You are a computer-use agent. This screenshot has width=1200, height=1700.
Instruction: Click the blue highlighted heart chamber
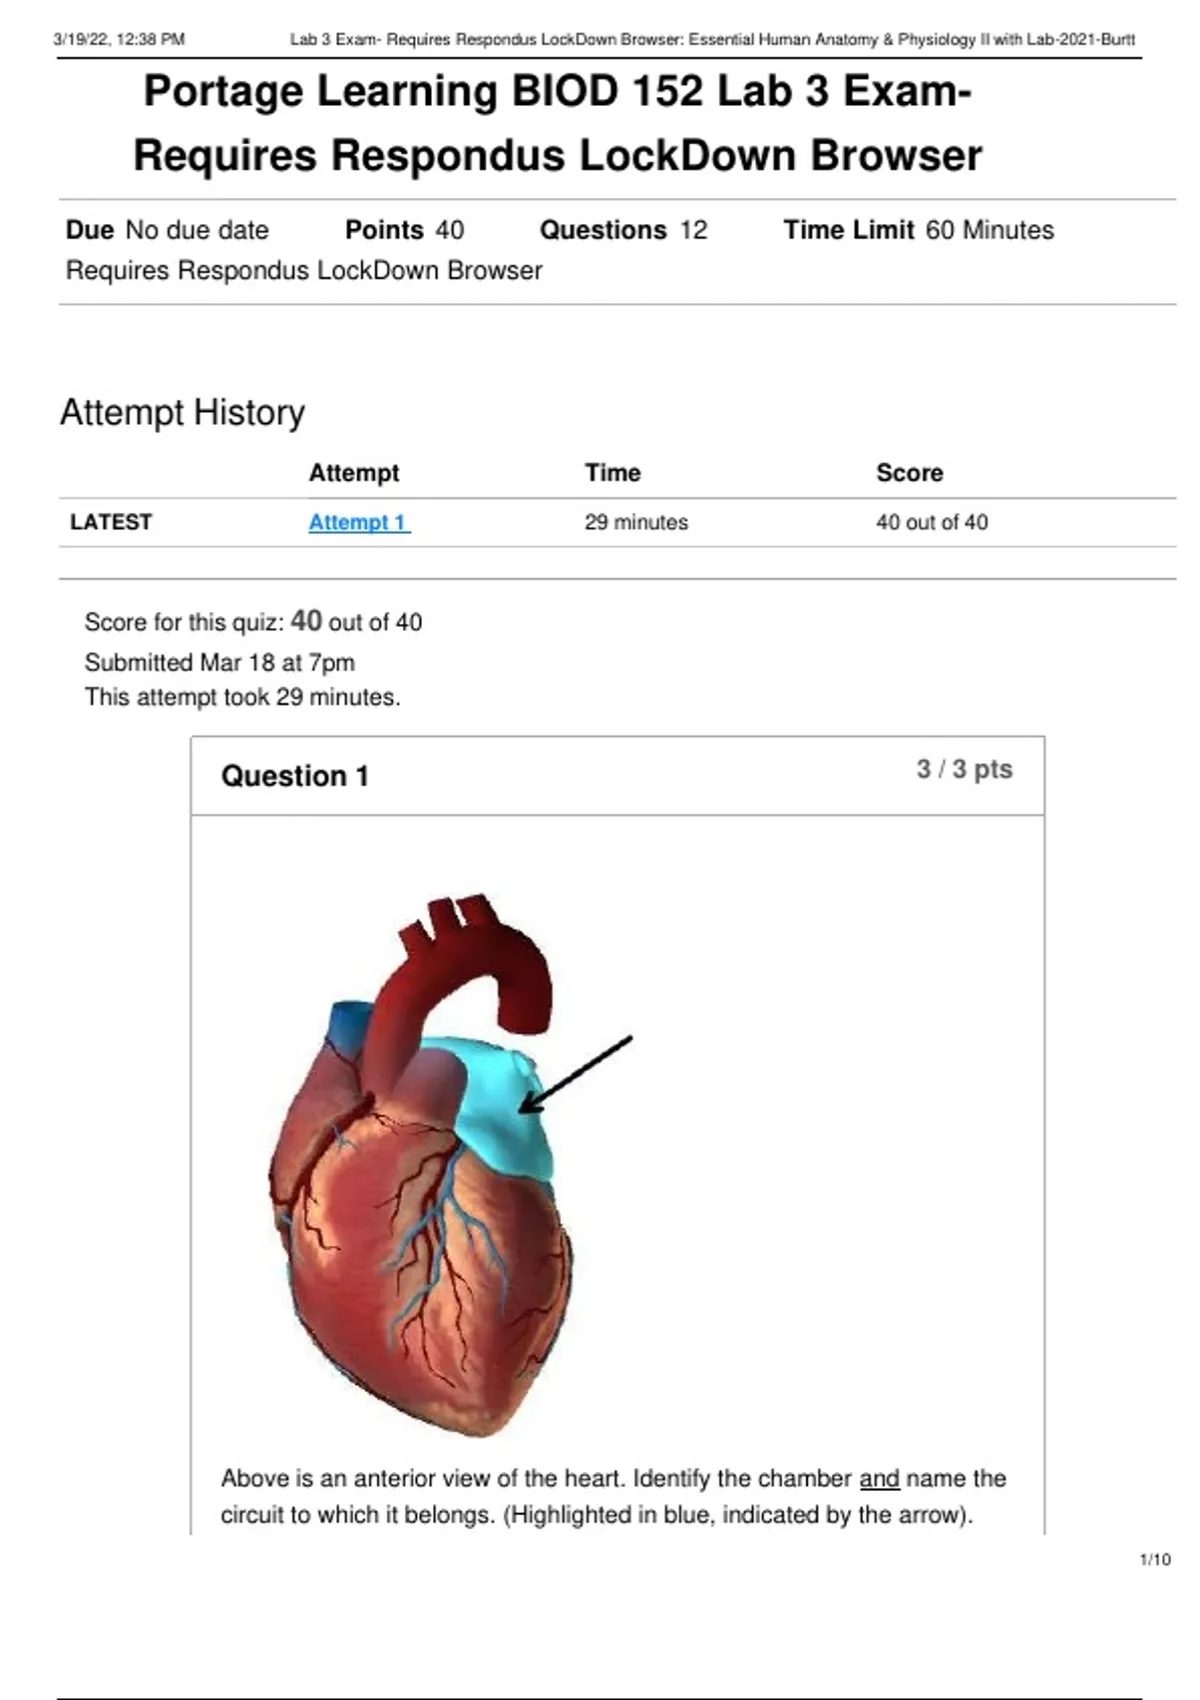(500, 1110)
